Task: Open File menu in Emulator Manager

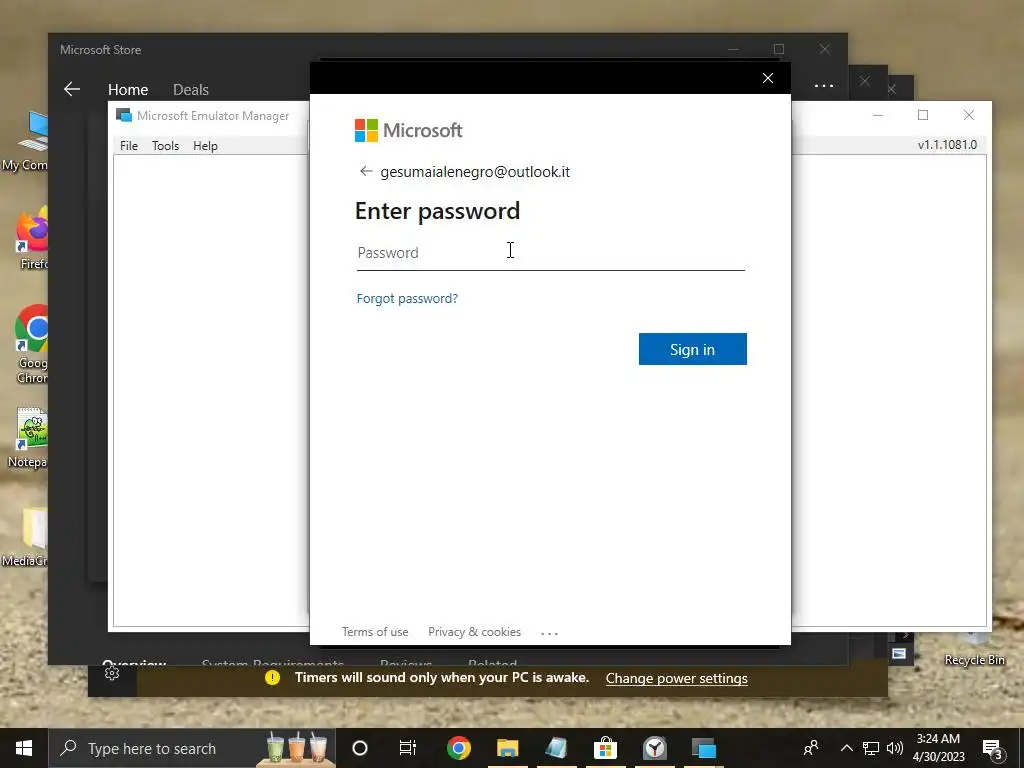Action: pos(129,146)
